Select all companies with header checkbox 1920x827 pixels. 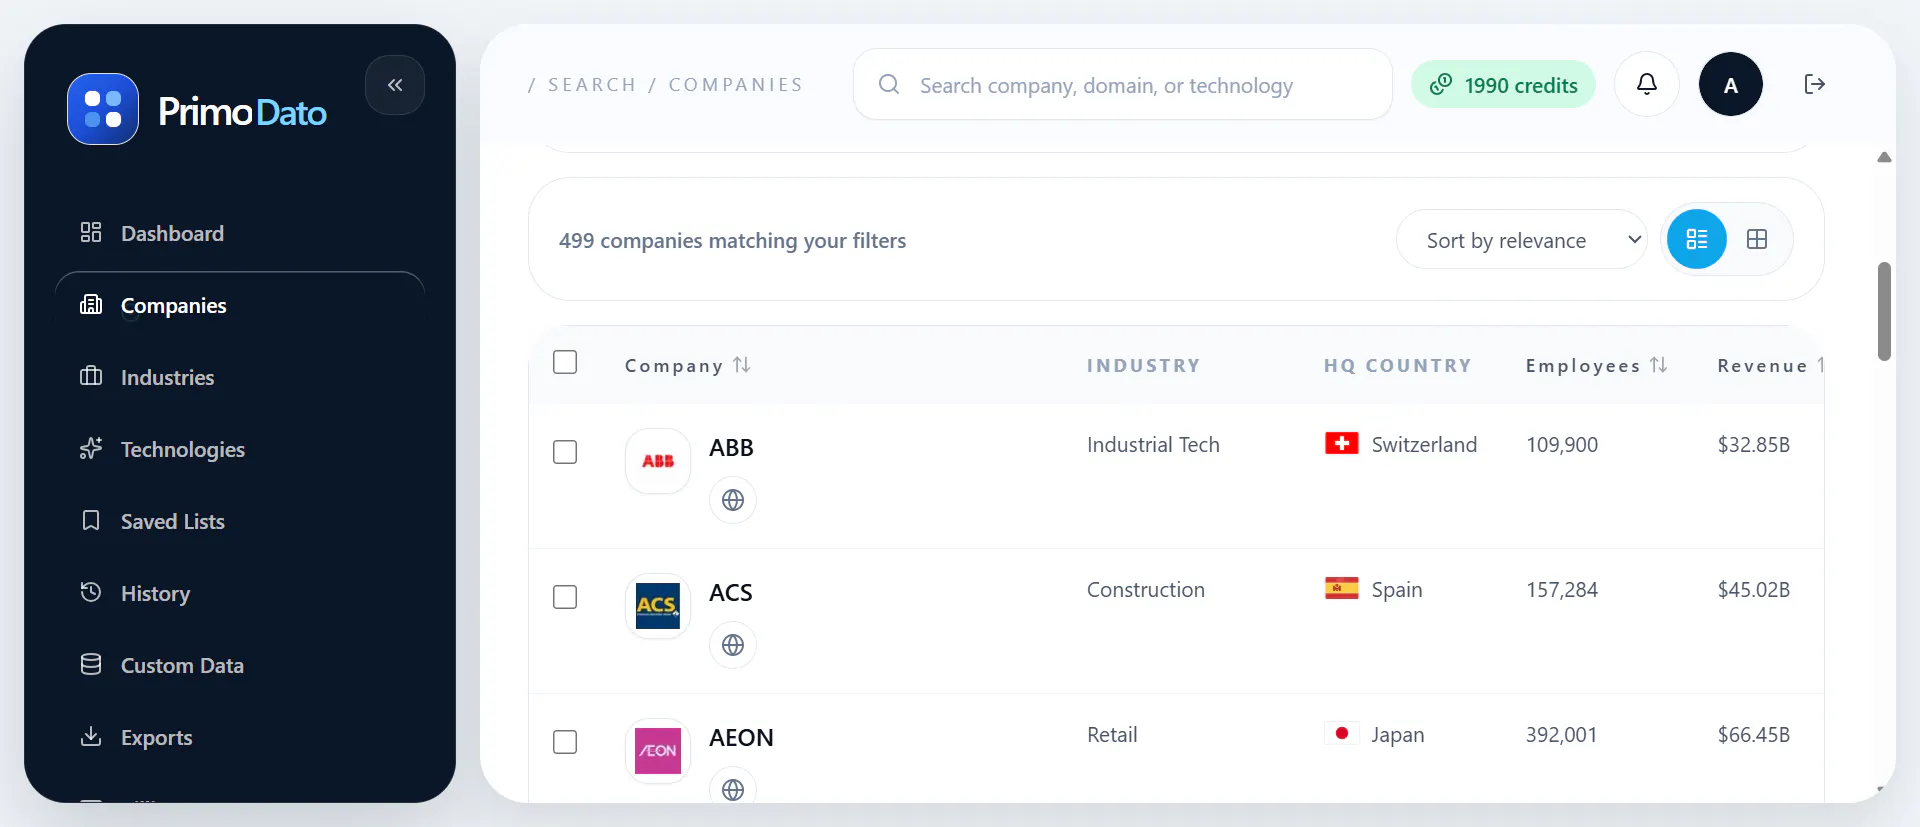click(x=565, y=362)
